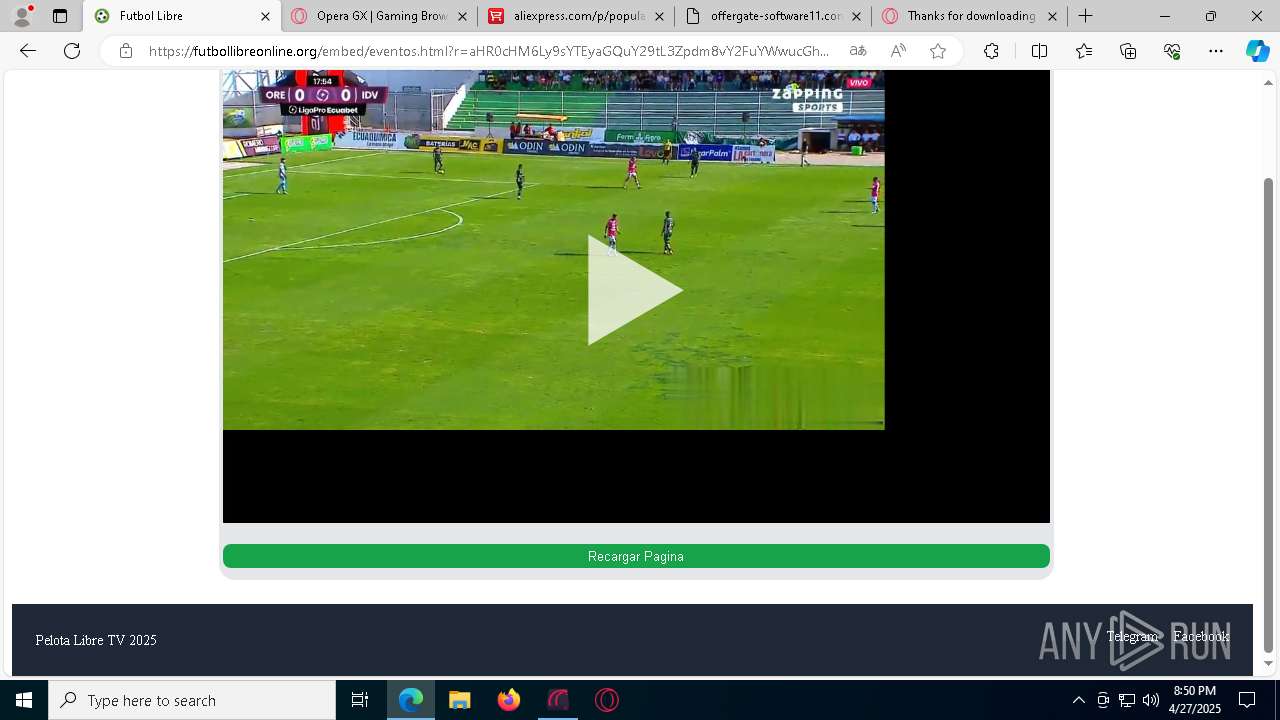Viewport: 1280px width, 720px height.
Task: Refresh the current page
Action: coord(72,51)
